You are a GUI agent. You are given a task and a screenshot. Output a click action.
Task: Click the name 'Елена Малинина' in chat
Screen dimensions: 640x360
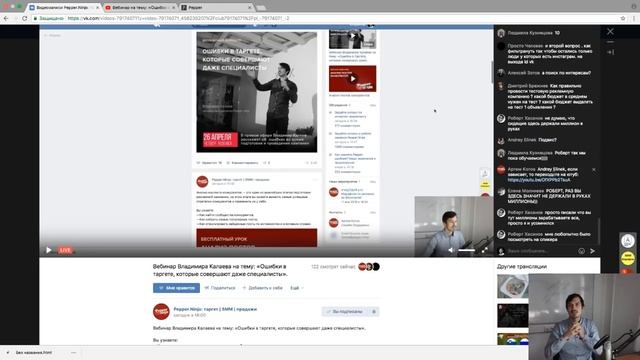[x=526, y=191]
